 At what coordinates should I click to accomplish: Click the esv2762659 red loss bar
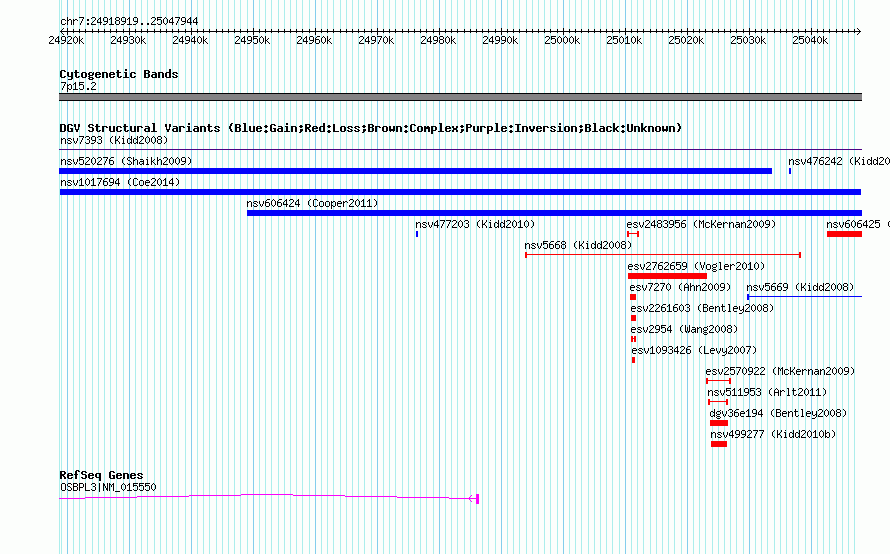coord(668,276)
